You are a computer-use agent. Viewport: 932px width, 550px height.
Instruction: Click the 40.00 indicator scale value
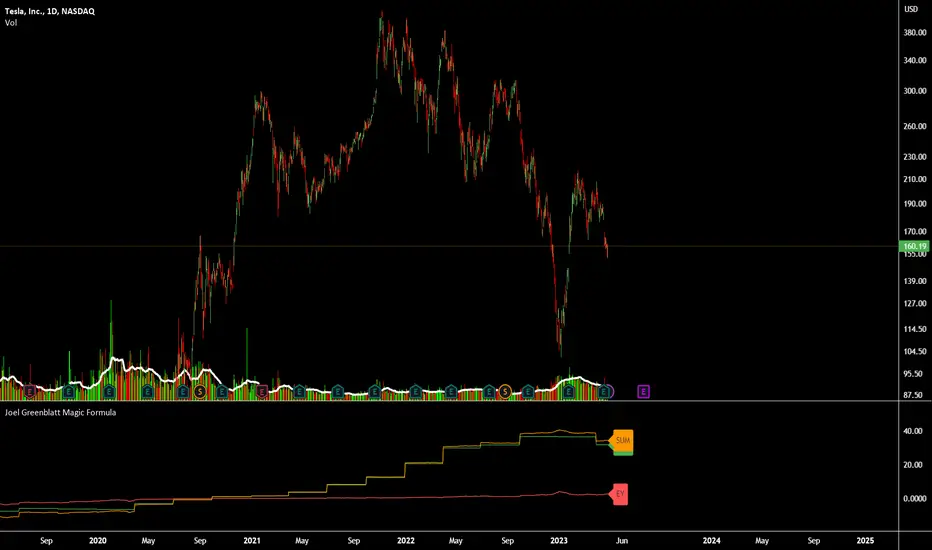pos(913,431)
